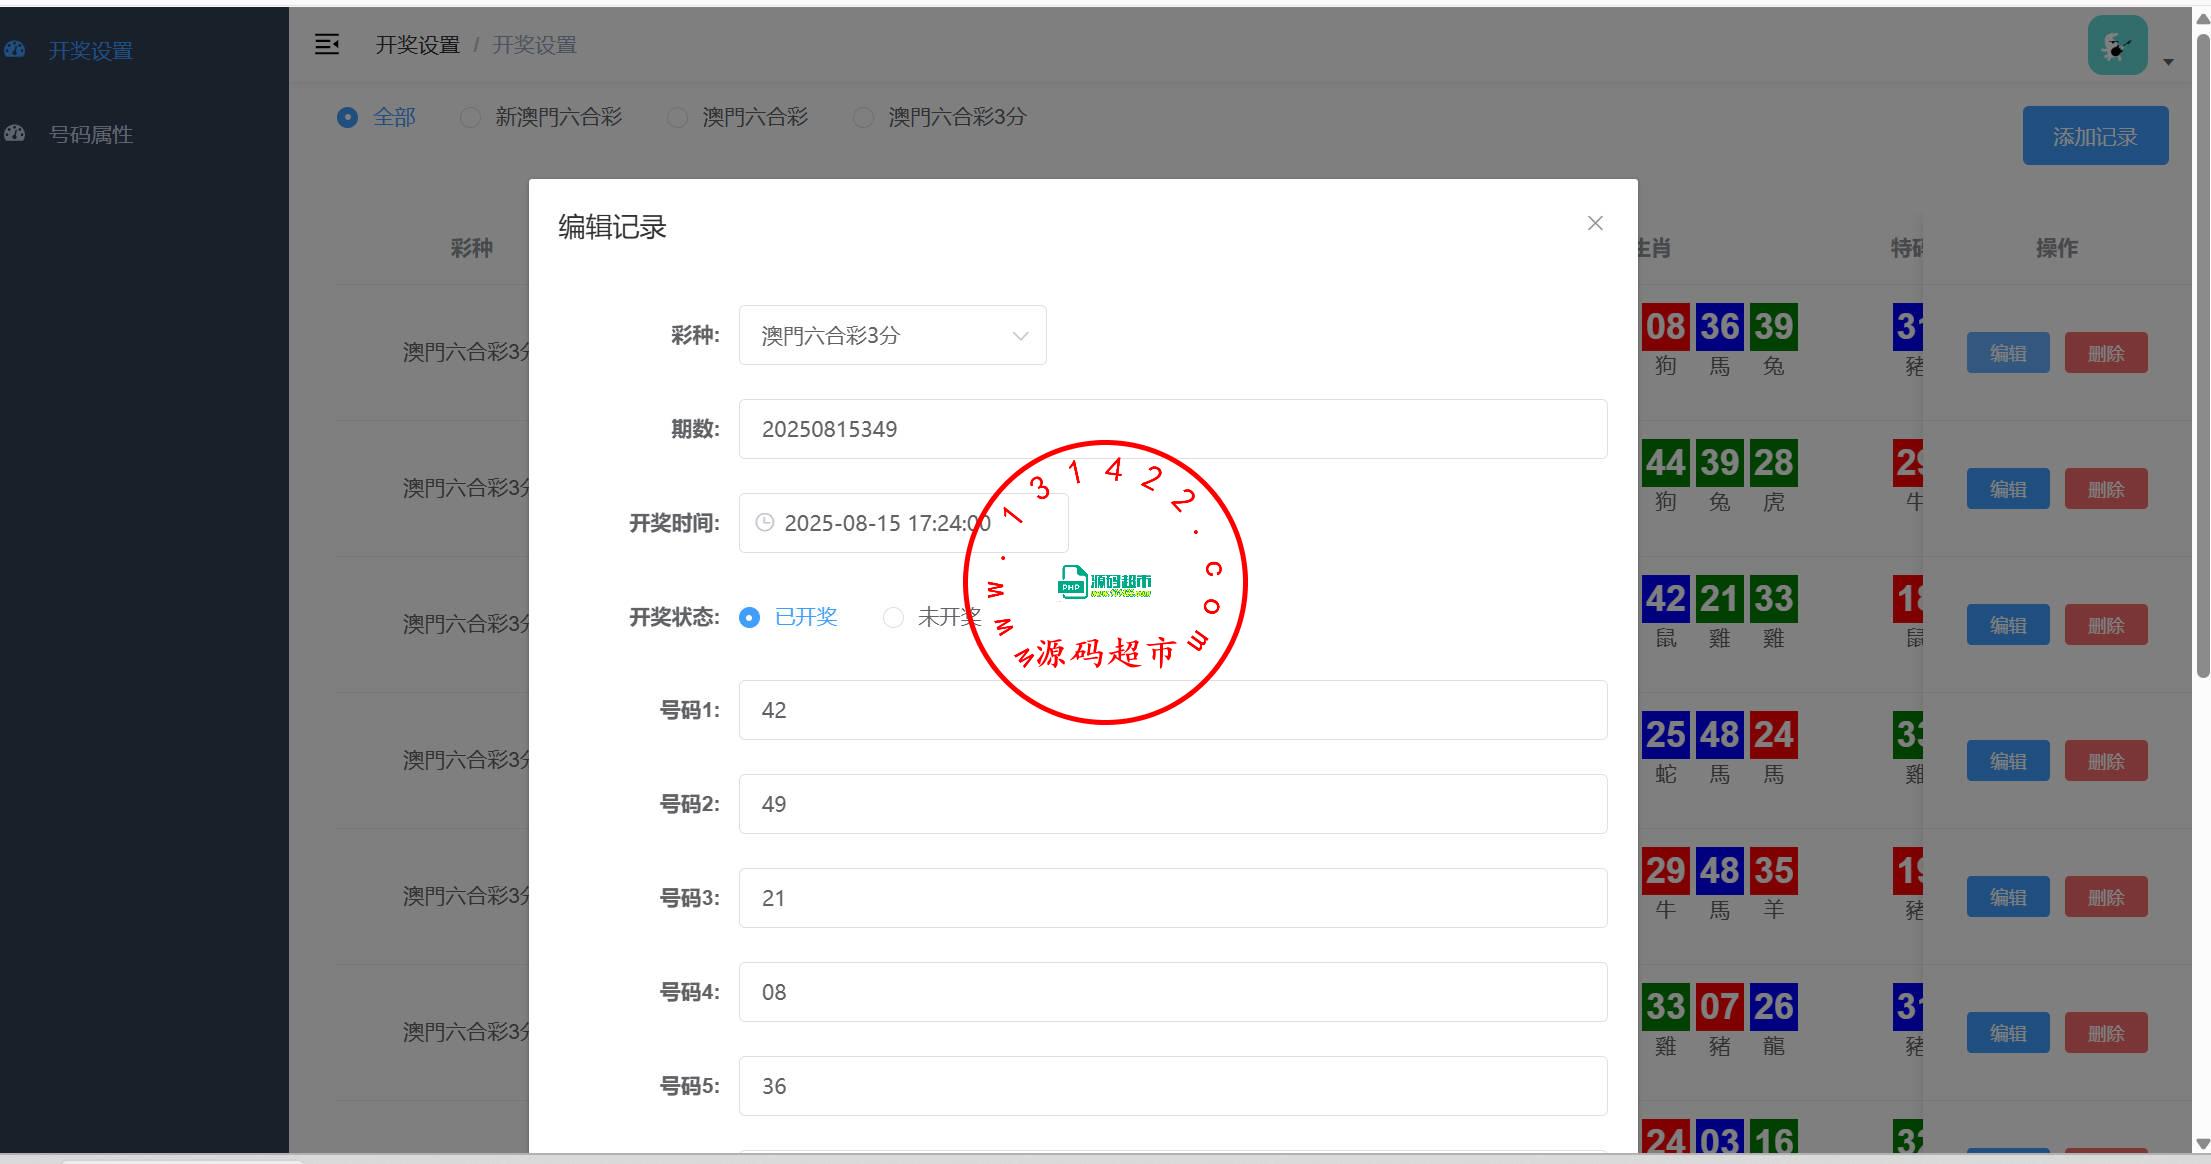Click the 号码2 input field
The image size is (2211, 1164).
tap(1173, 804)
